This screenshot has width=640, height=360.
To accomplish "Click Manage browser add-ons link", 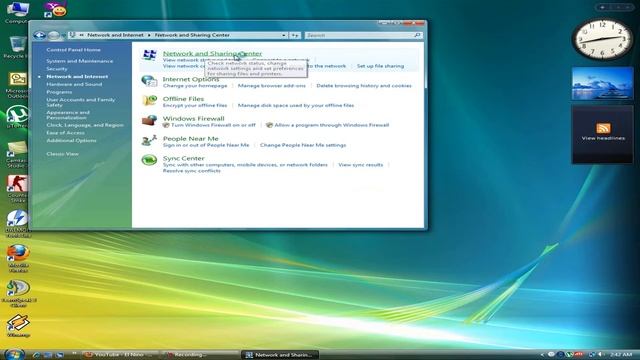I will click(272, 86).
